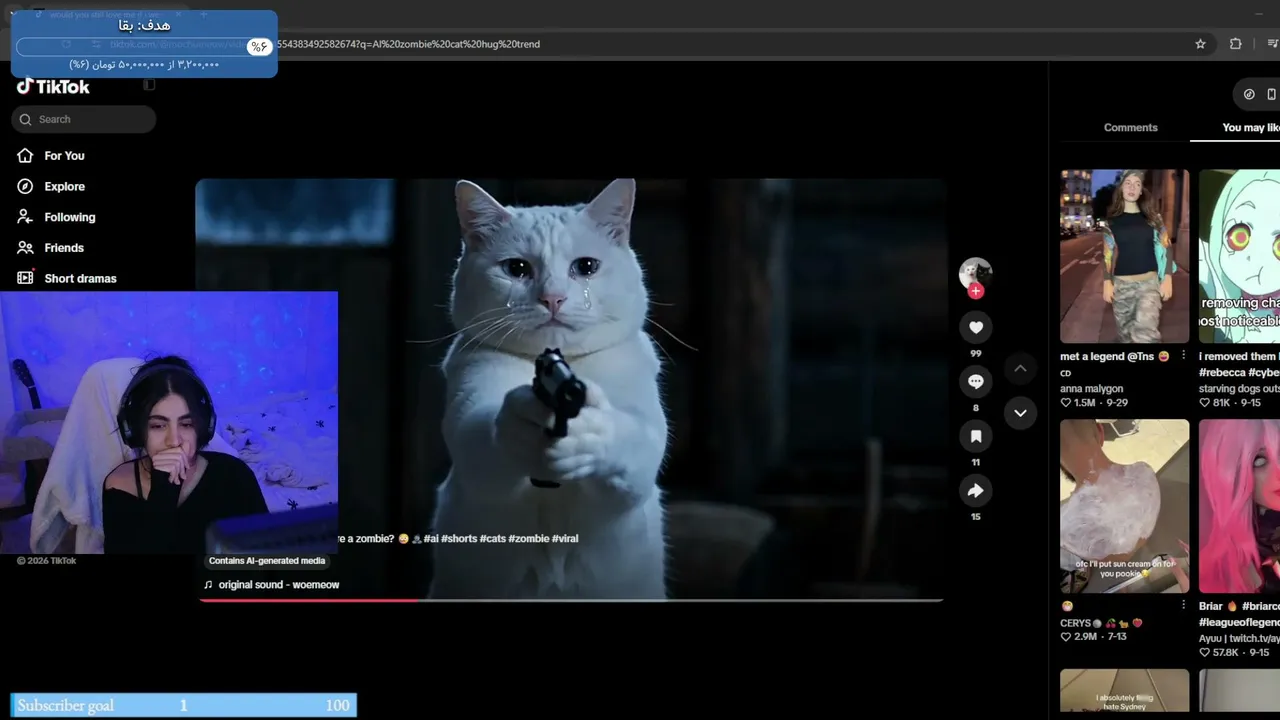Screen dimensions: 1280x720
Task: Focus the TikTok search field
Action: (84, 119)
